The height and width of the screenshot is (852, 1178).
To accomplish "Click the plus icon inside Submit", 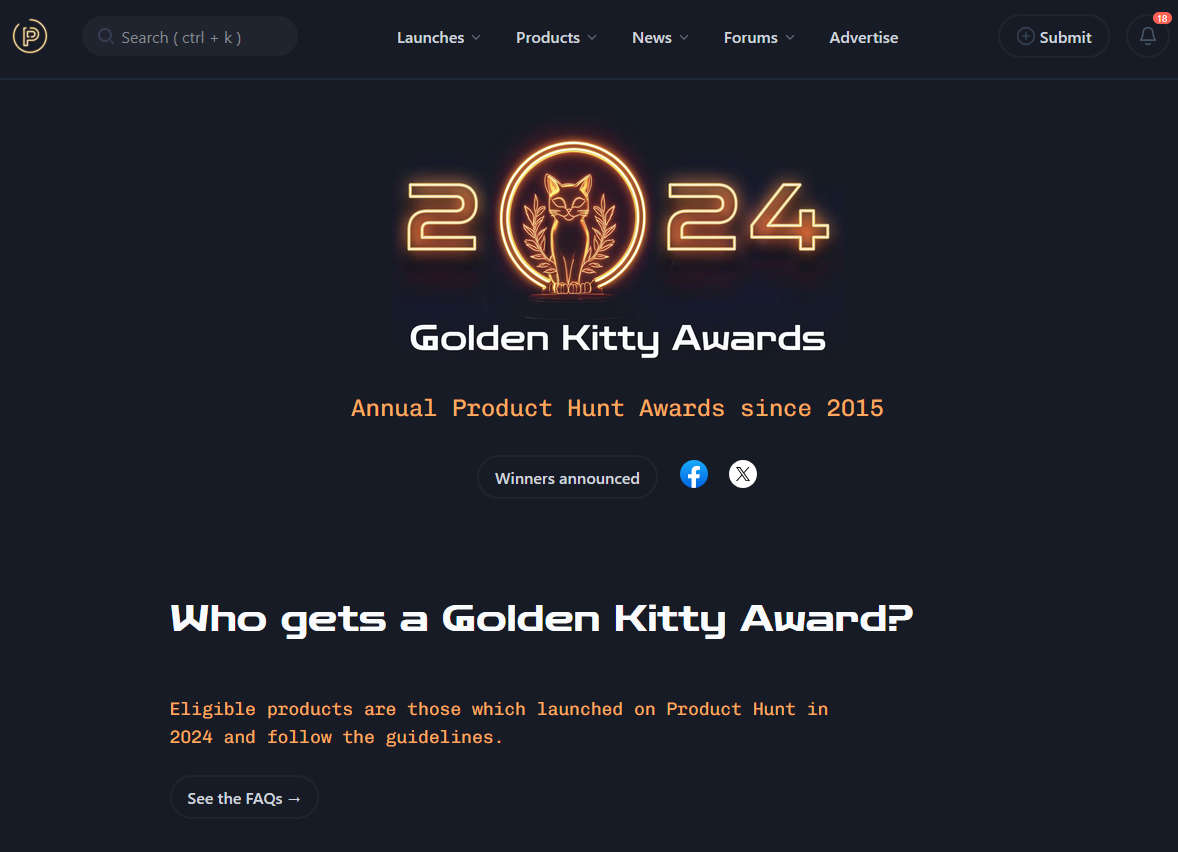I will point(1025,37).
